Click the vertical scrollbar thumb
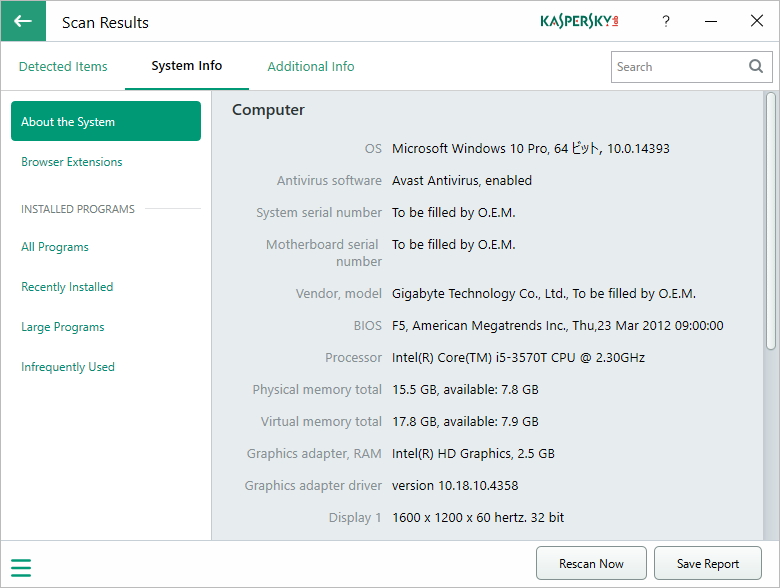The height and width of the screenshot is (588, 780). click(771, 221)
